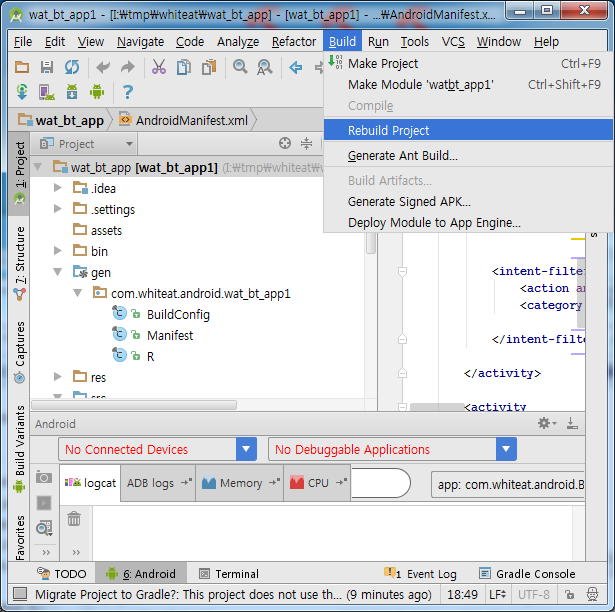Click the Undo arrow icon
The width and height of the screenshot is (615, 612).
[103, 67]
